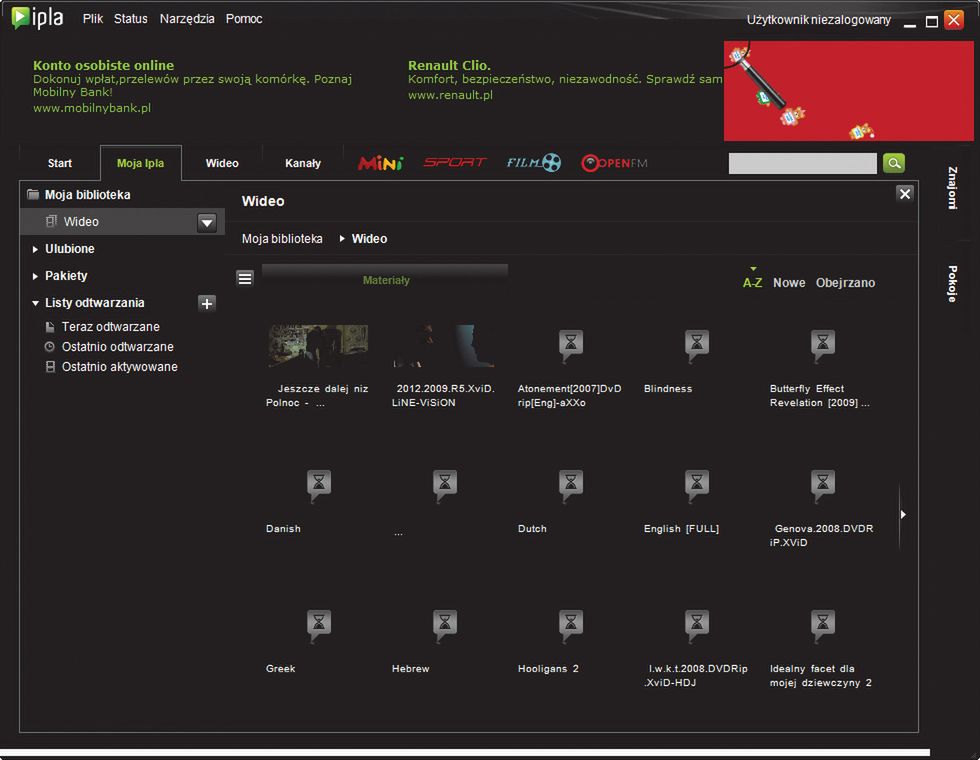Click hourglass icon above Greek
Screen dimensions: 980x760
click(319, 625)
